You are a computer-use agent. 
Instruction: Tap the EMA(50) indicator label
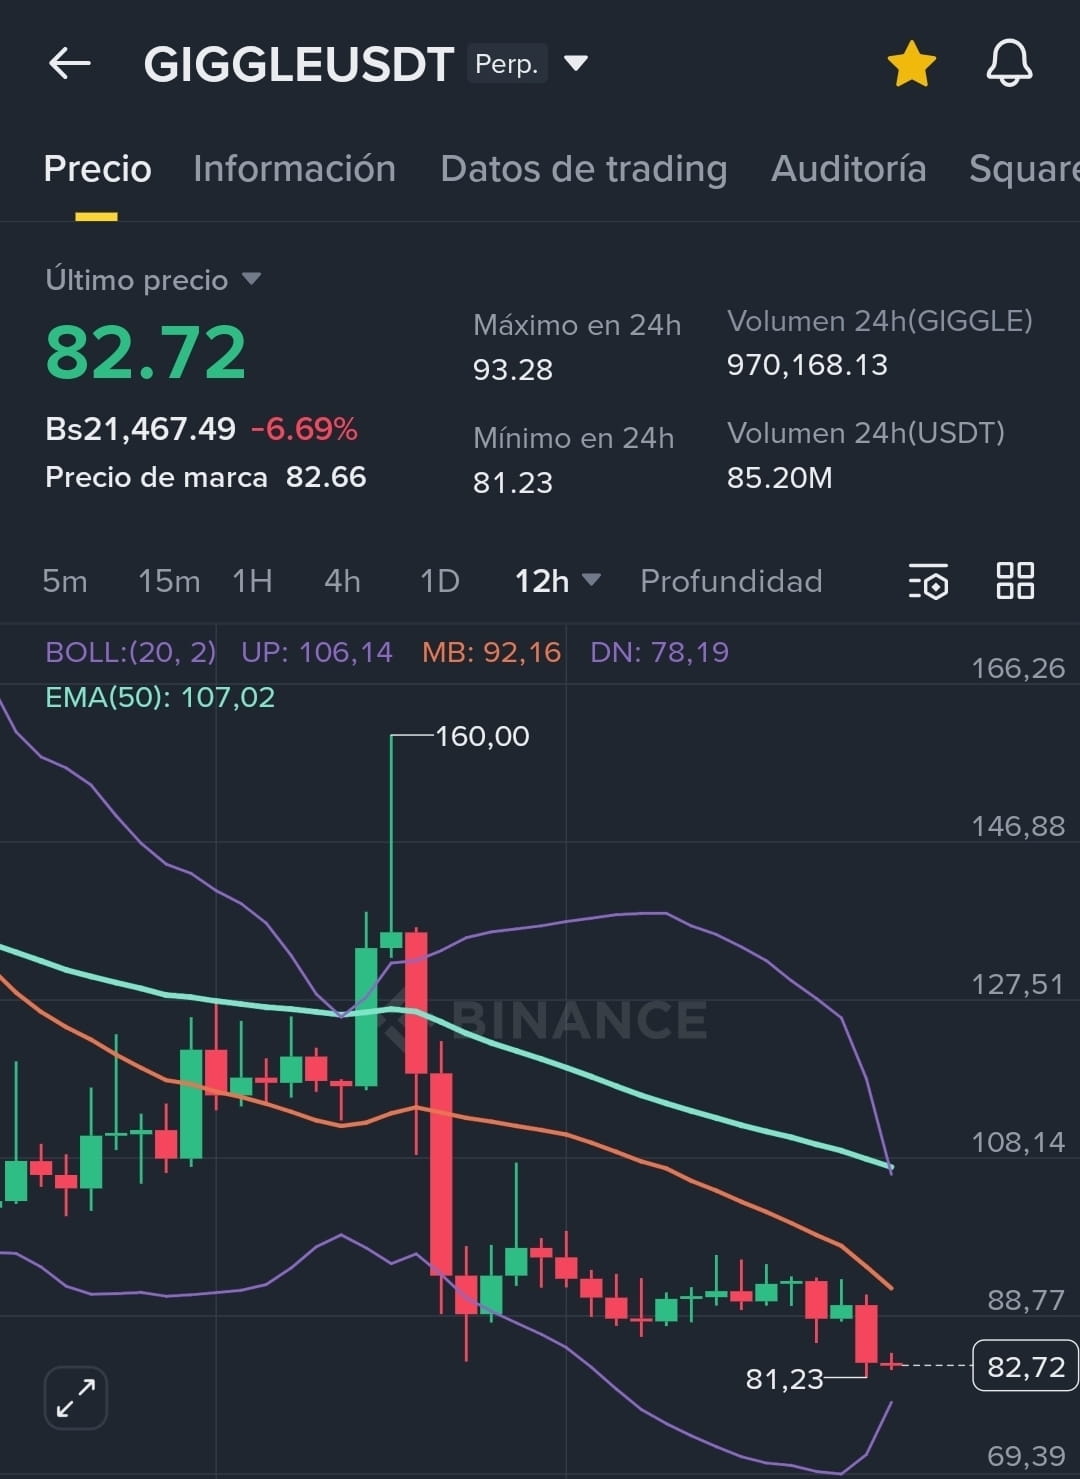(160, 697)
